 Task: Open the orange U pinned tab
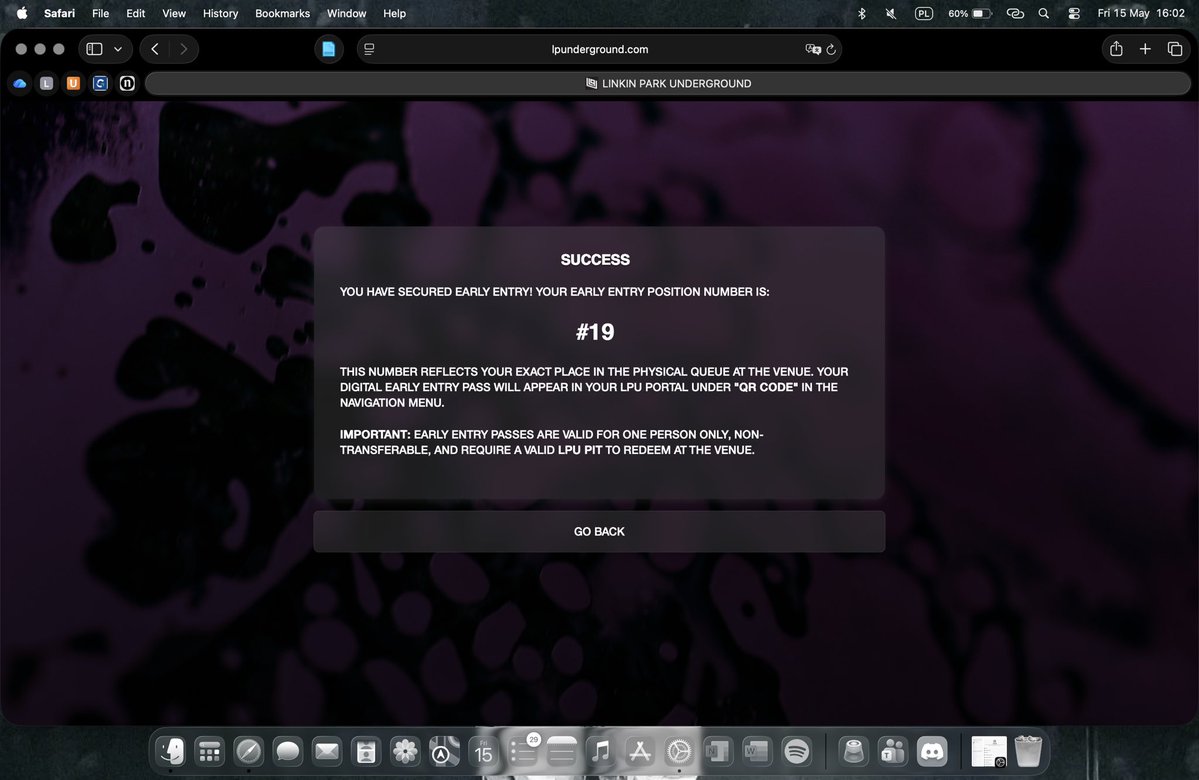(x=73, y=83)
